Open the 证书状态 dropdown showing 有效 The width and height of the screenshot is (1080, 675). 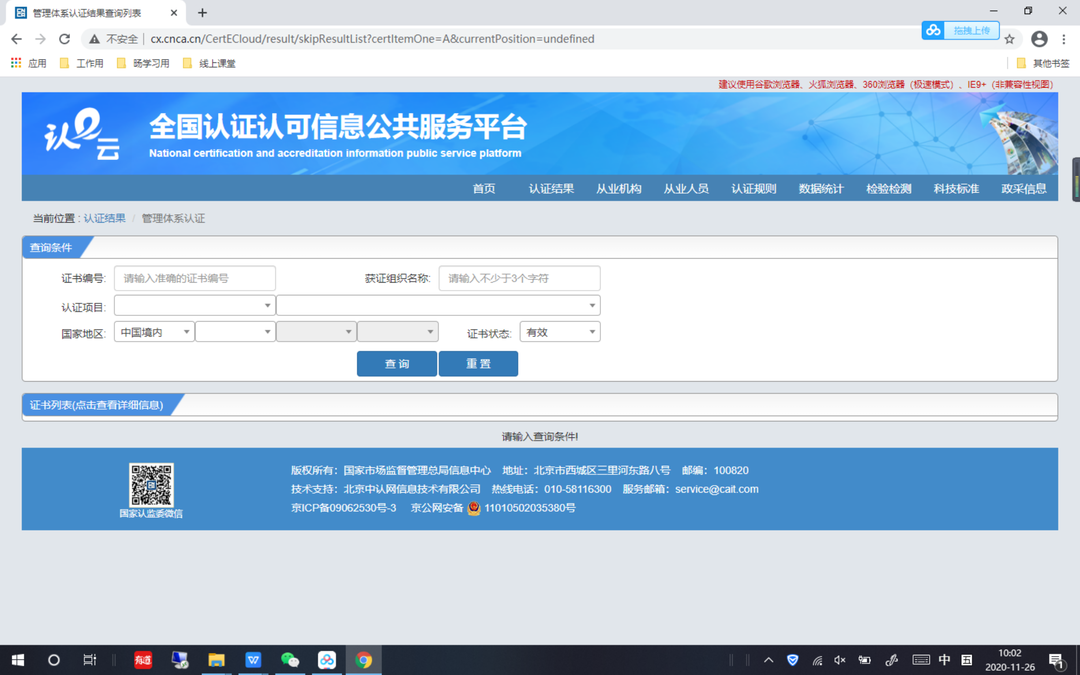(x=559, y=332)
